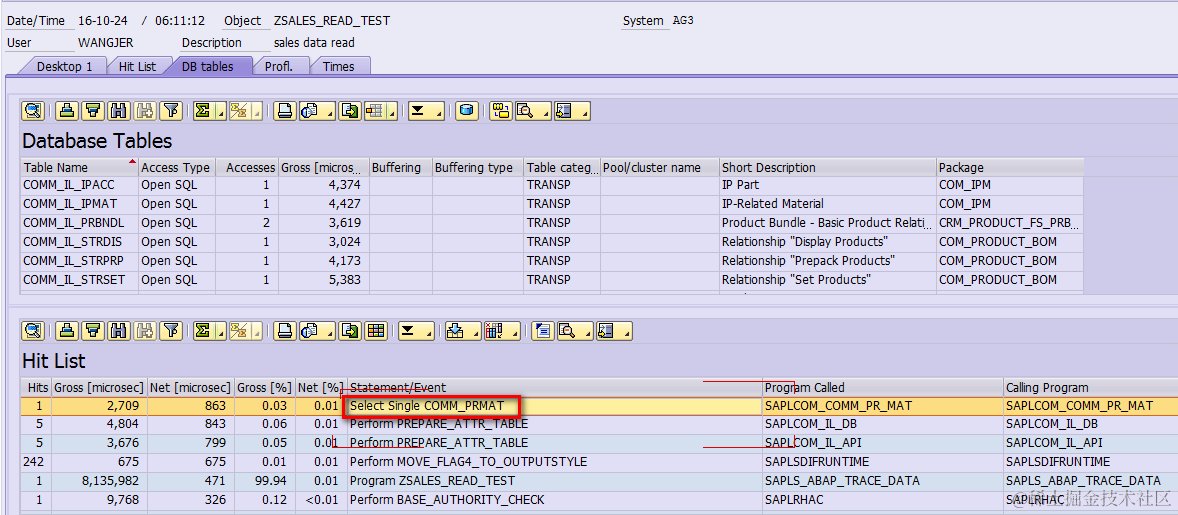This screenshot has height=515, width=1178.
Task: Click Statement/Event column header
Action: tap(555, 387)
